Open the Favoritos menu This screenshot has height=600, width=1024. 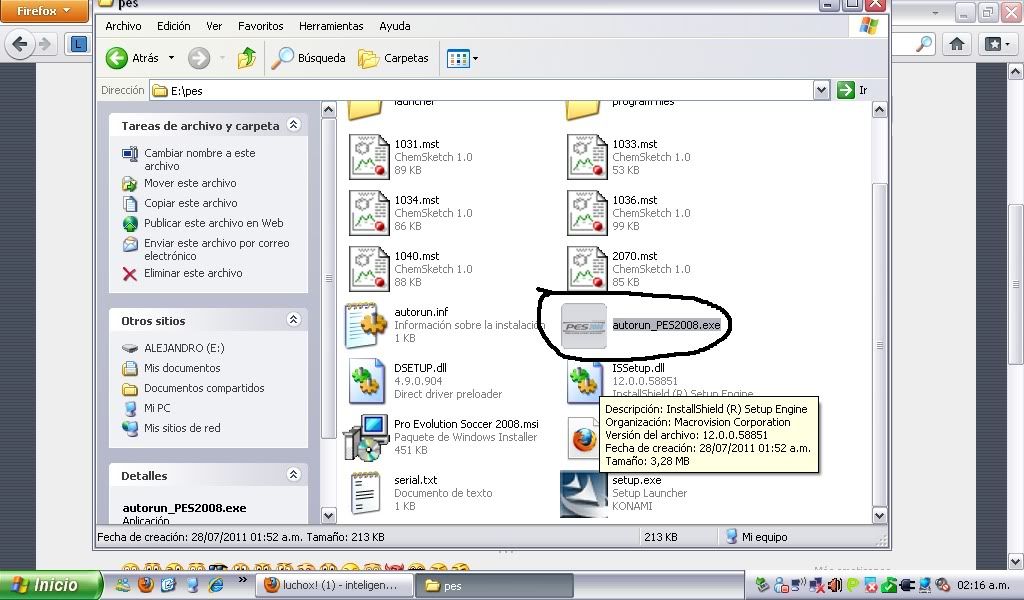click(261, 26)
